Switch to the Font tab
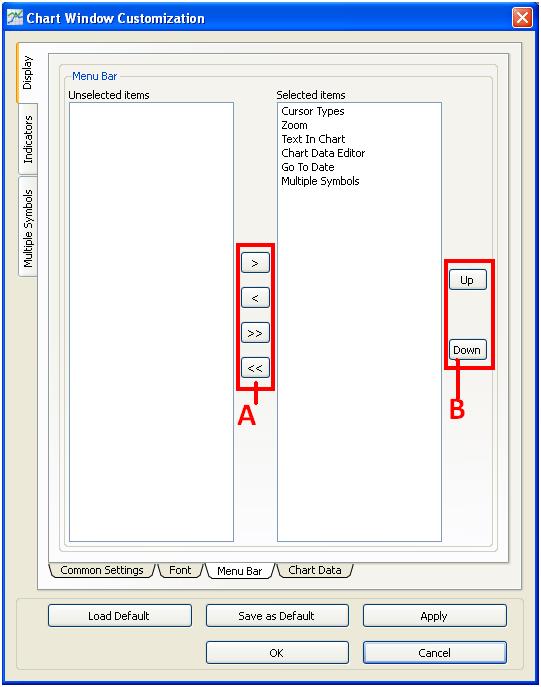This screenshot has width=541, height=687. (180, 570)
